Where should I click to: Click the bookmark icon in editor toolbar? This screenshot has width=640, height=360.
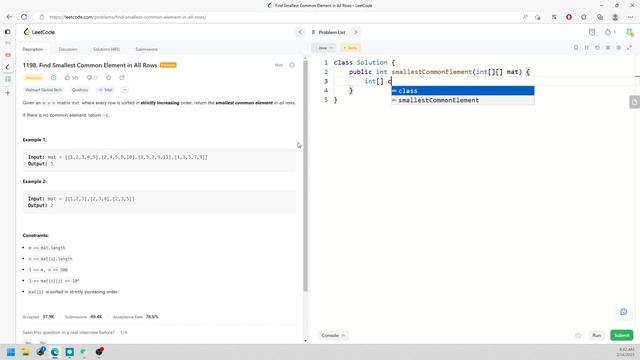coord(576,48)
